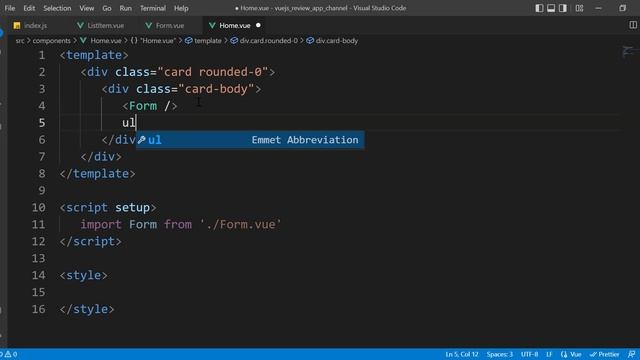Open the Help menu
The width and height of the screenshot is (640, 360).
tap(181, 8)
